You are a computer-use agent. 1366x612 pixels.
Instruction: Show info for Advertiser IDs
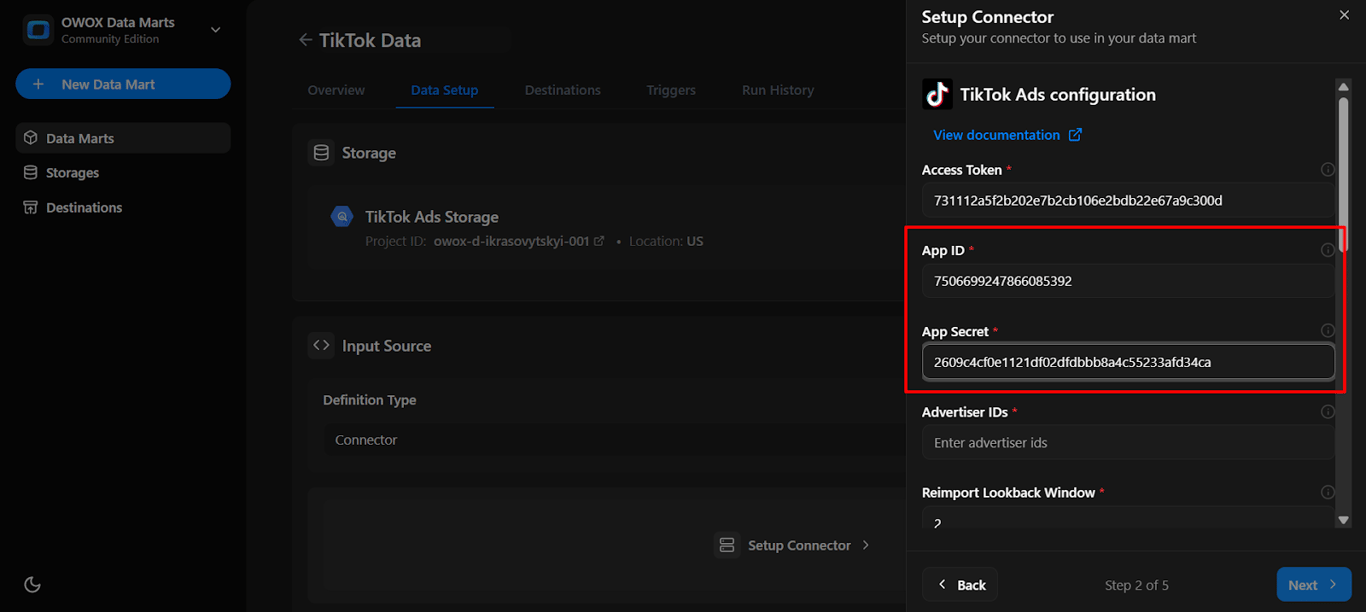point(1328,411)
